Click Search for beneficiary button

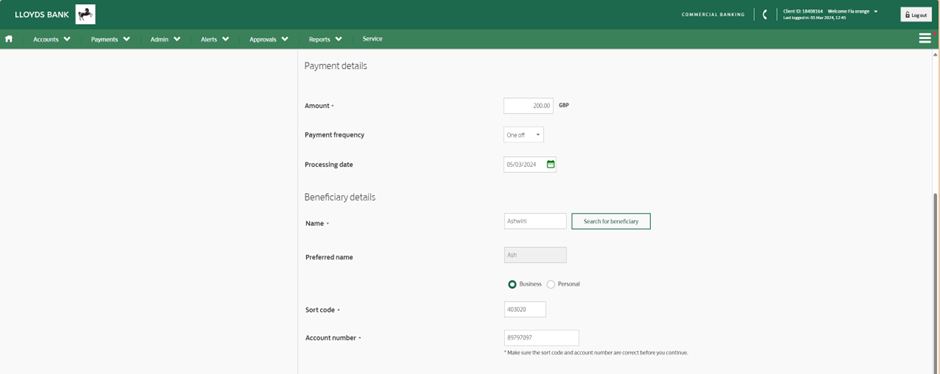pos(611,221)
